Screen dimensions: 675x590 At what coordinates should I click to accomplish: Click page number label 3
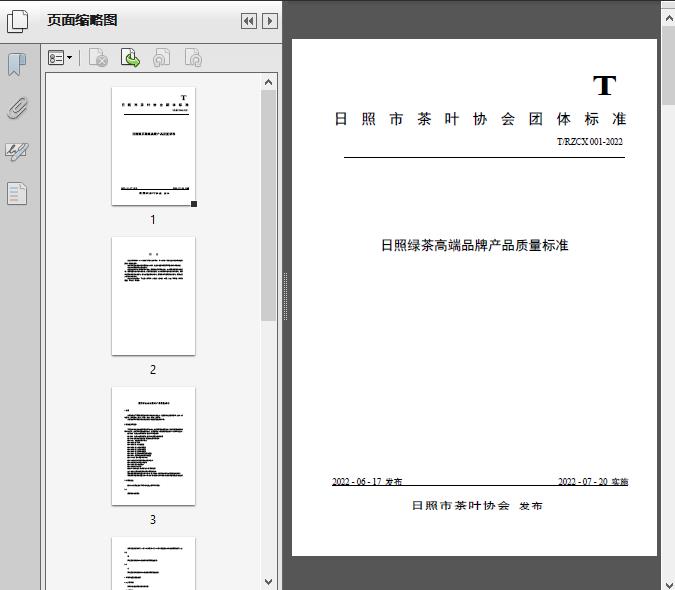coord(153,519)
